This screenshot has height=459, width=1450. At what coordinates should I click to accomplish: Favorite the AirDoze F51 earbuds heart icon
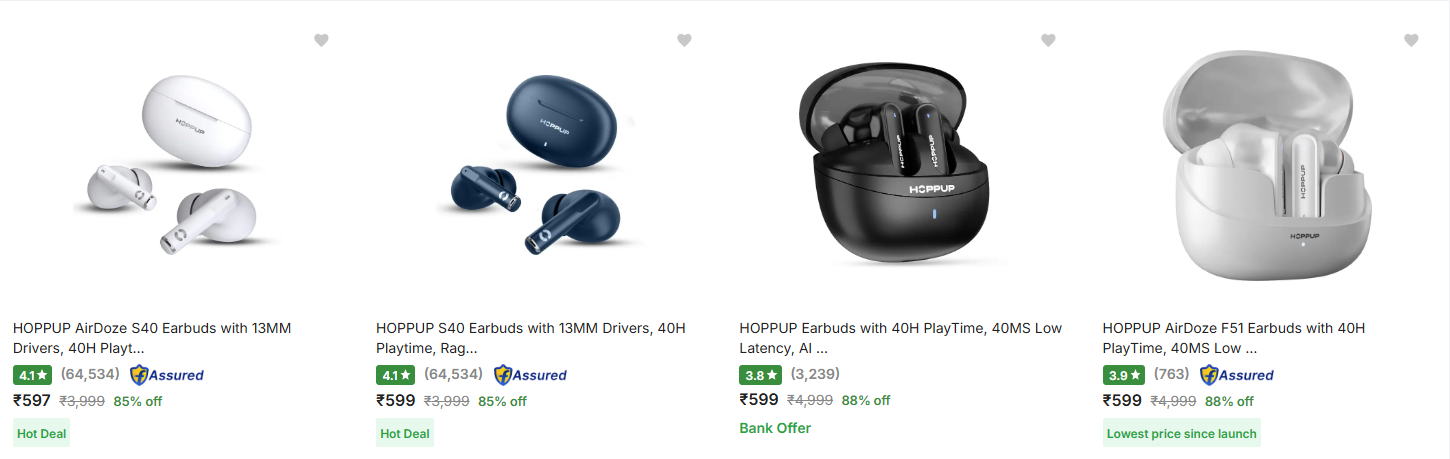(1411, 40)
